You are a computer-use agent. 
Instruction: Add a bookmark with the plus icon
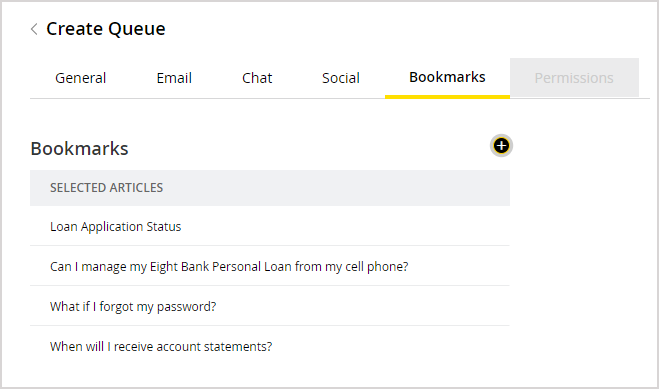point(501,146)
